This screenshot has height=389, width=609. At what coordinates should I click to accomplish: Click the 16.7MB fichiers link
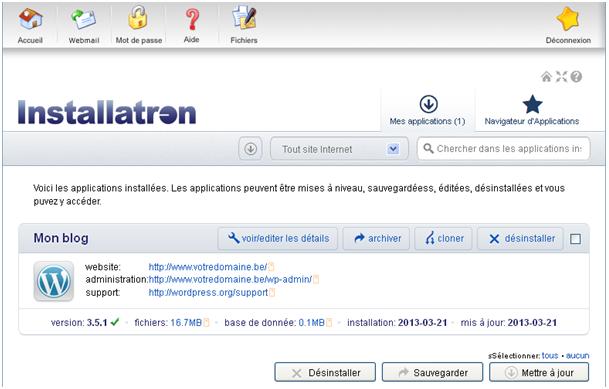[186, 323]
